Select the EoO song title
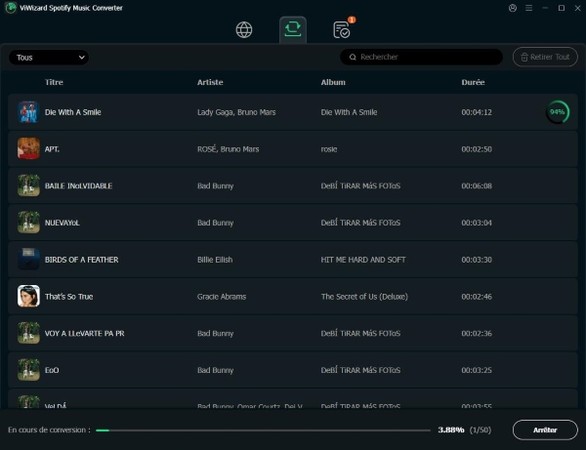This screenshot has width=586, height=450. point(52,370)
